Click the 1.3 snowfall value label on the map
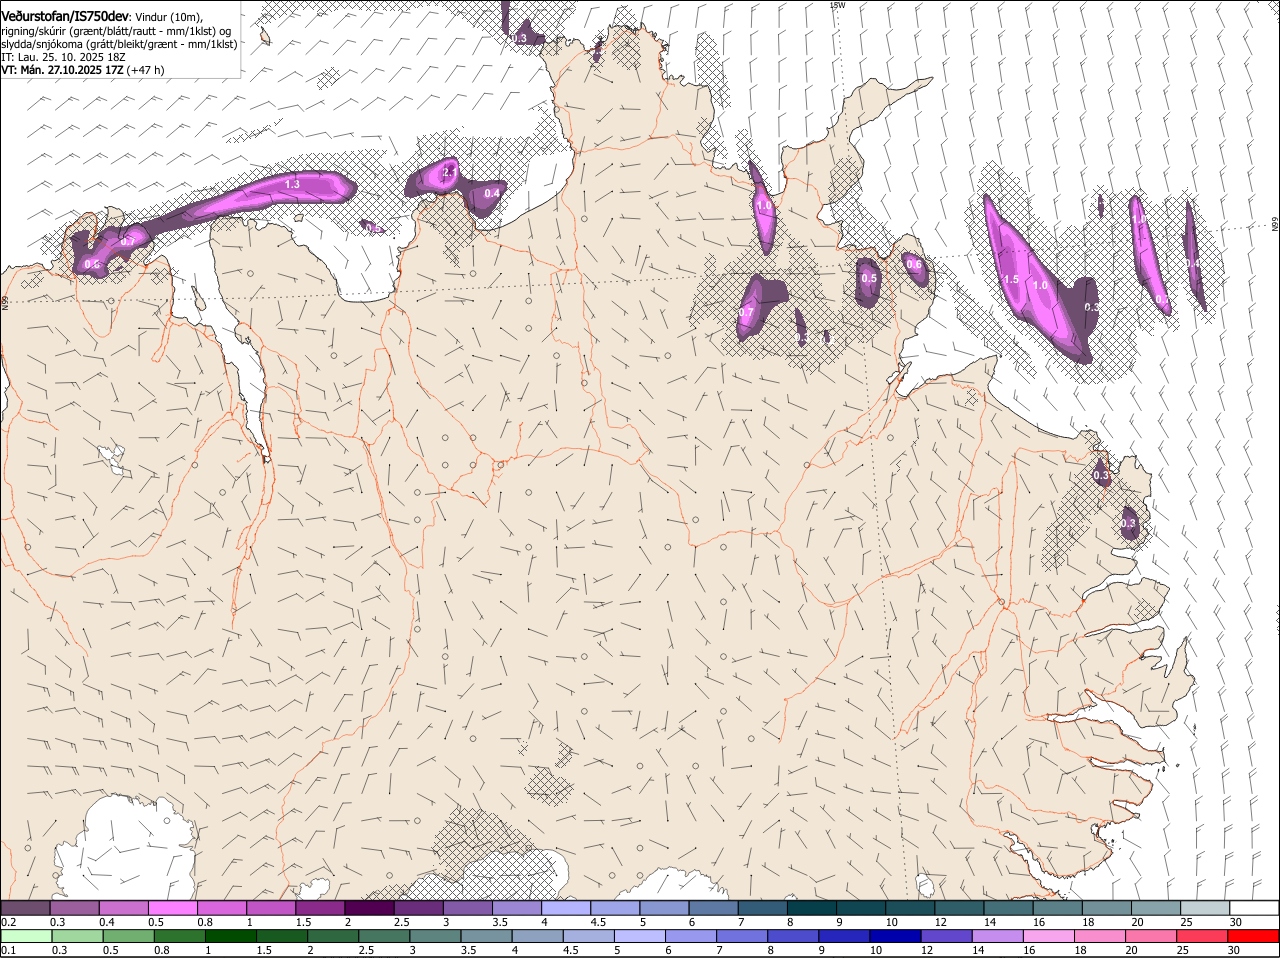 [292, 185]
